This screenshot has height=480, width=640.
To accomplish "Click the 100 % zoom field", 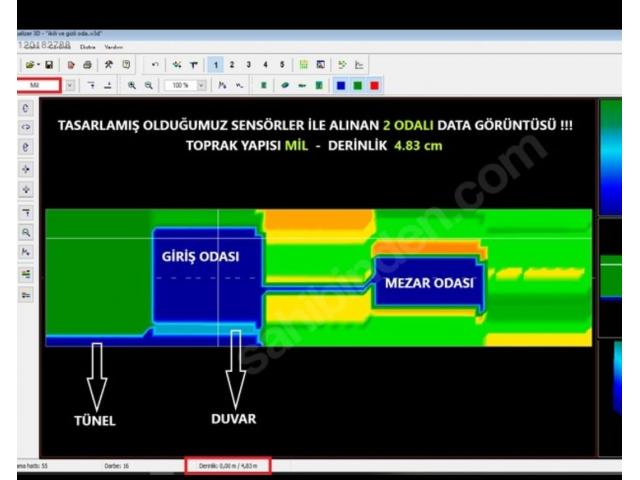I will (x=181, y=85).
